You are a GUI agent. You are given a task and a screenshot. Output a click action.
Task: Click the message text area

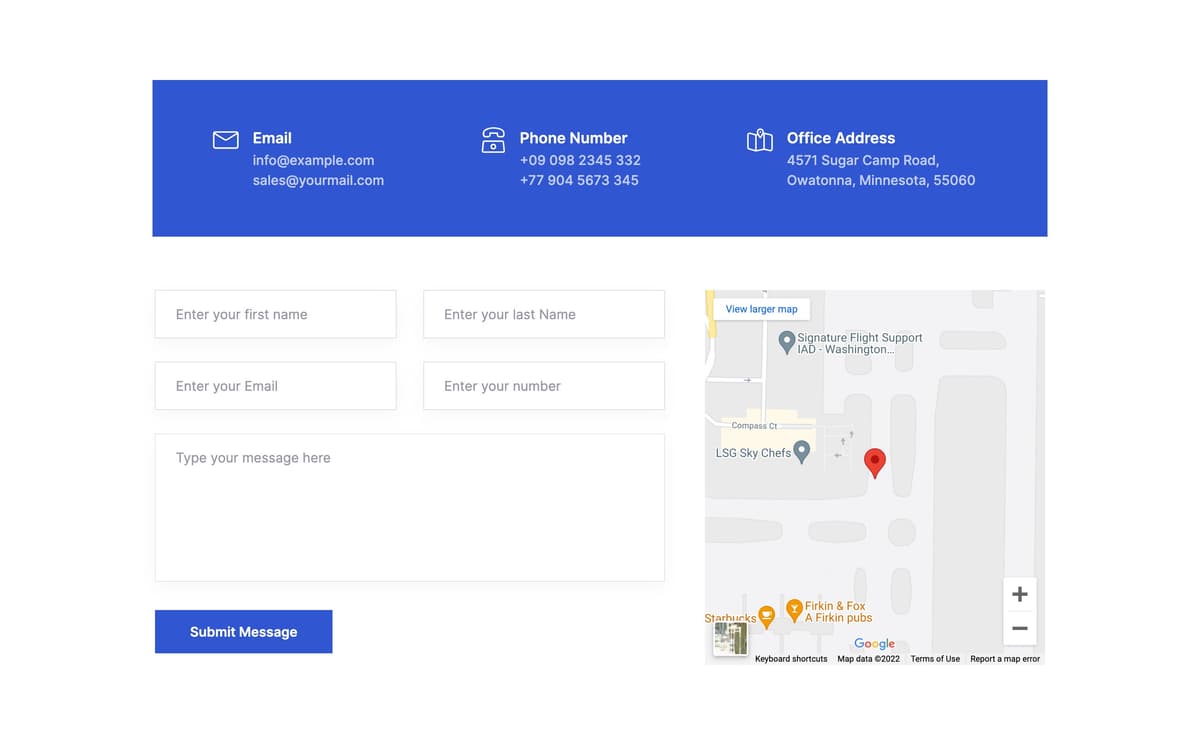pyautogui.click(x=409, y=507)
